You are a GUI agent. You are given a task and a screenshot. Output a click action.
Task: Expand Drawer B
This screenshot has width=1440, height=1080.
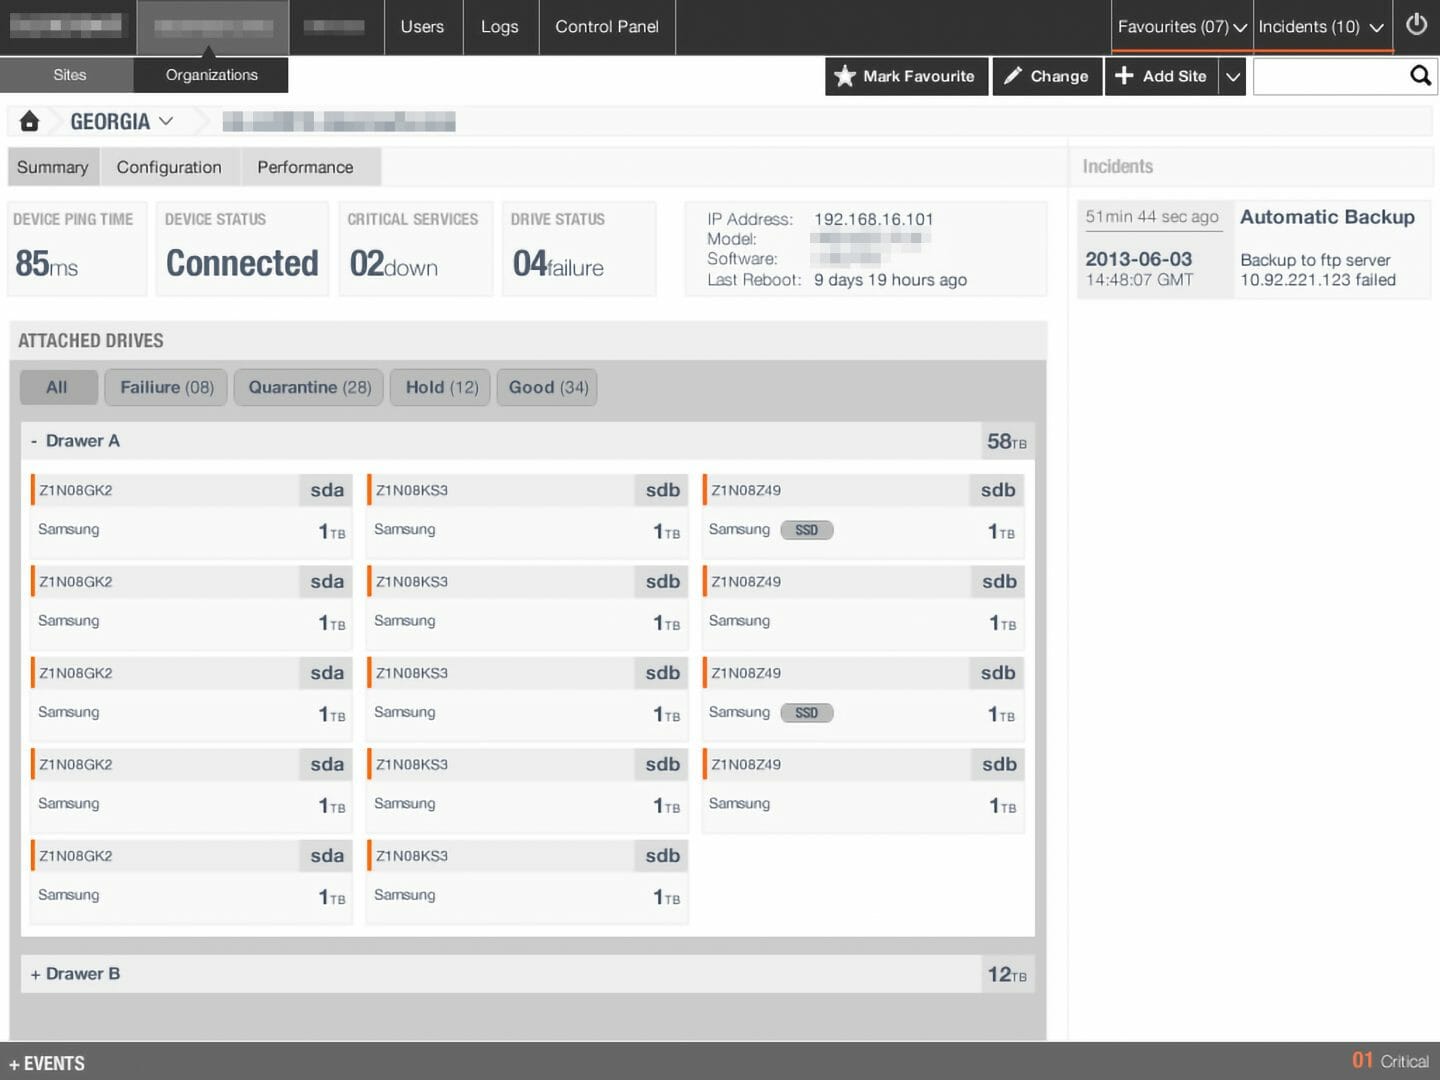click(x=75, y=973)
